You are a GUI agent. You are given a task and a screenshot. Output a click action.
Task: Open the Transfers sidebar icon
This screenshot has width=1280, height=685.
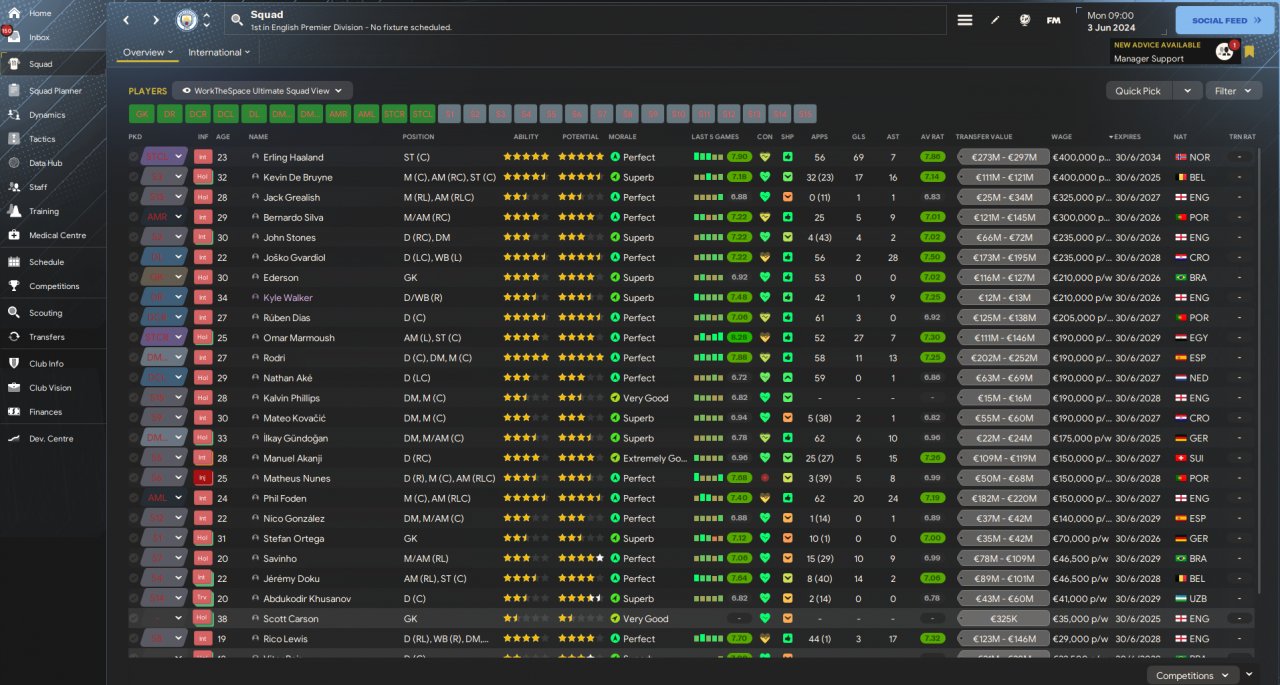15,337
